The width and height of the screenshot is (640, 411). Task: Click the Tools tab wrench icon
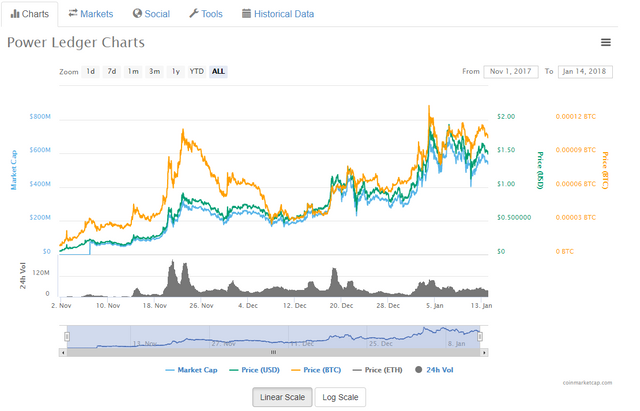tap(193, 13)
